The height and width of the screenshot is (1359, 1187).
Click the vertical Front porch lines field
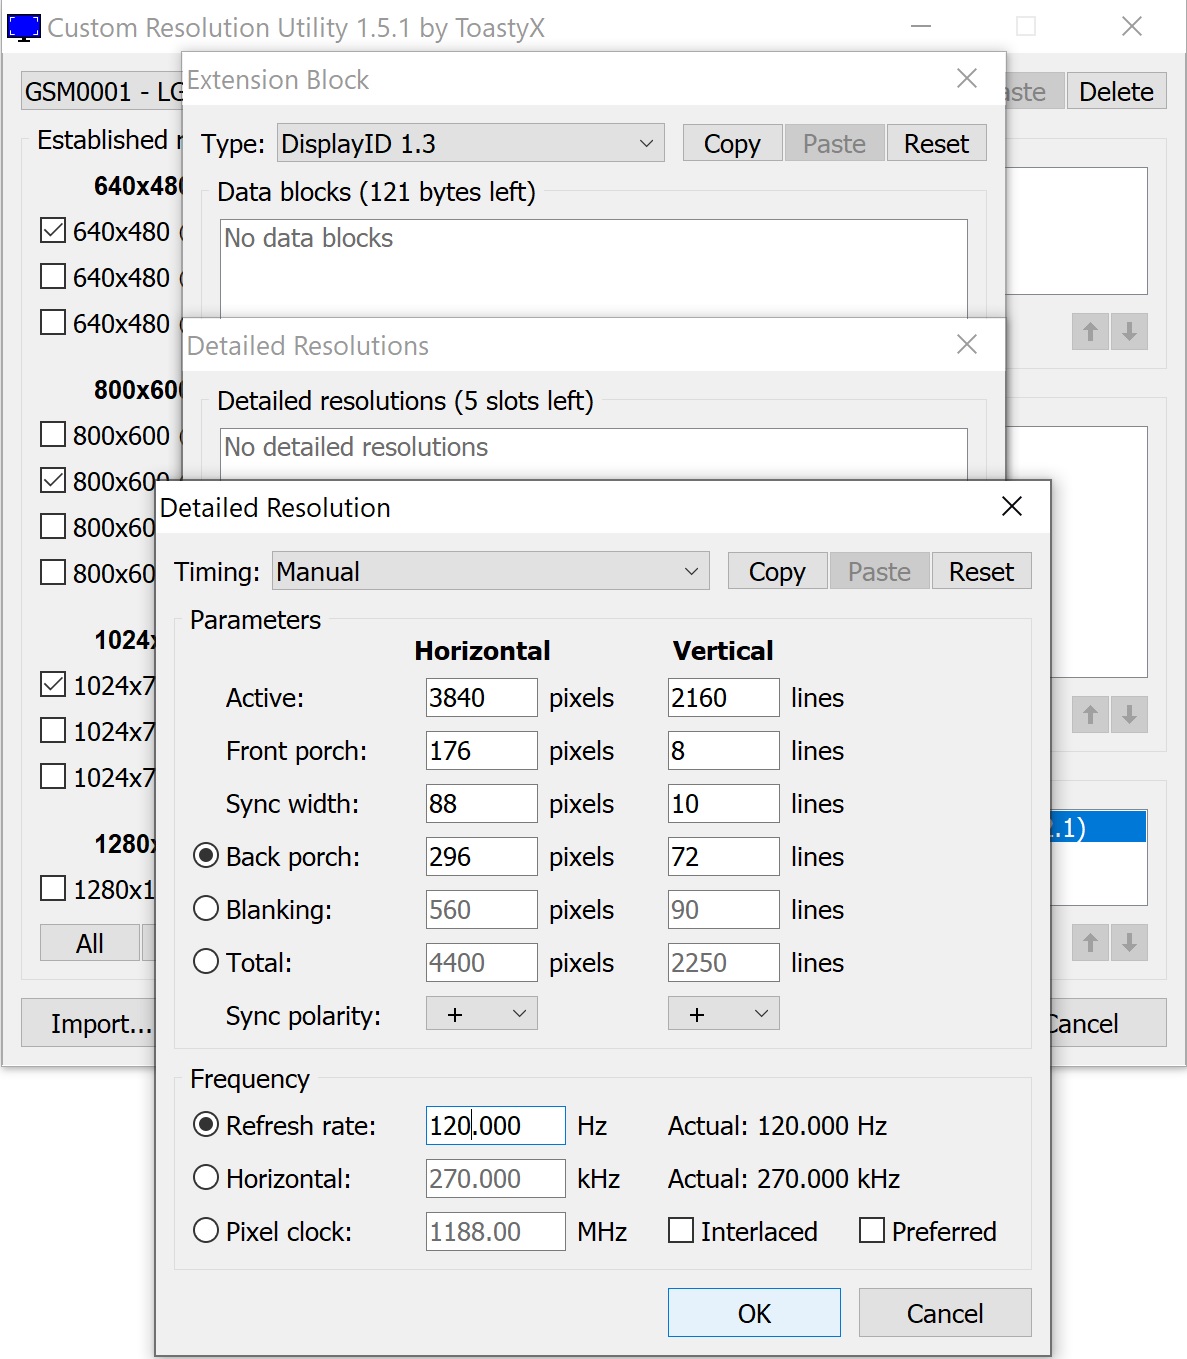pos(722,750)
